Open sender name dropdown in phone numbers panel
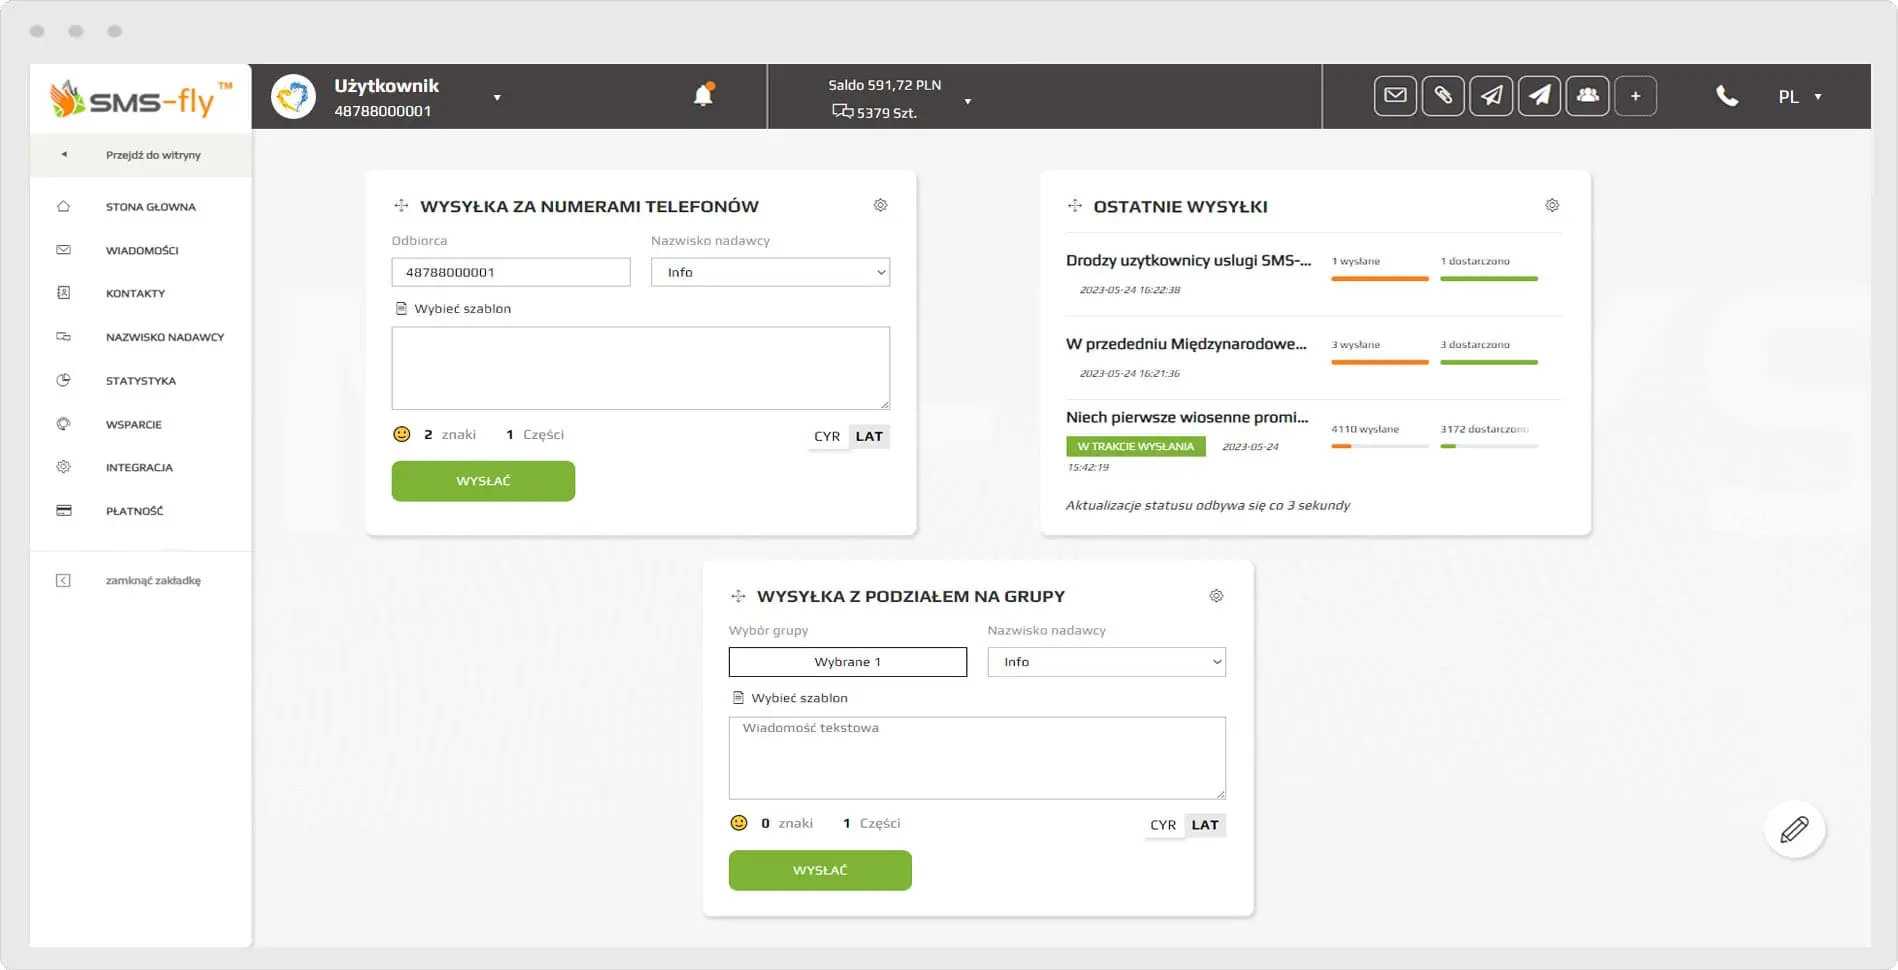Screen dimensions: 1898x970 coord(770,272)
